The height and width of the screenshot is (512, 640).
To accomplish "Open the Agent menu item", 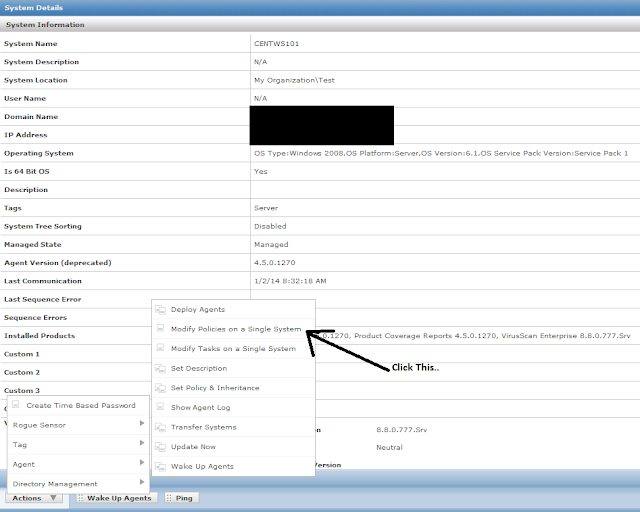I will coord(78,464).
